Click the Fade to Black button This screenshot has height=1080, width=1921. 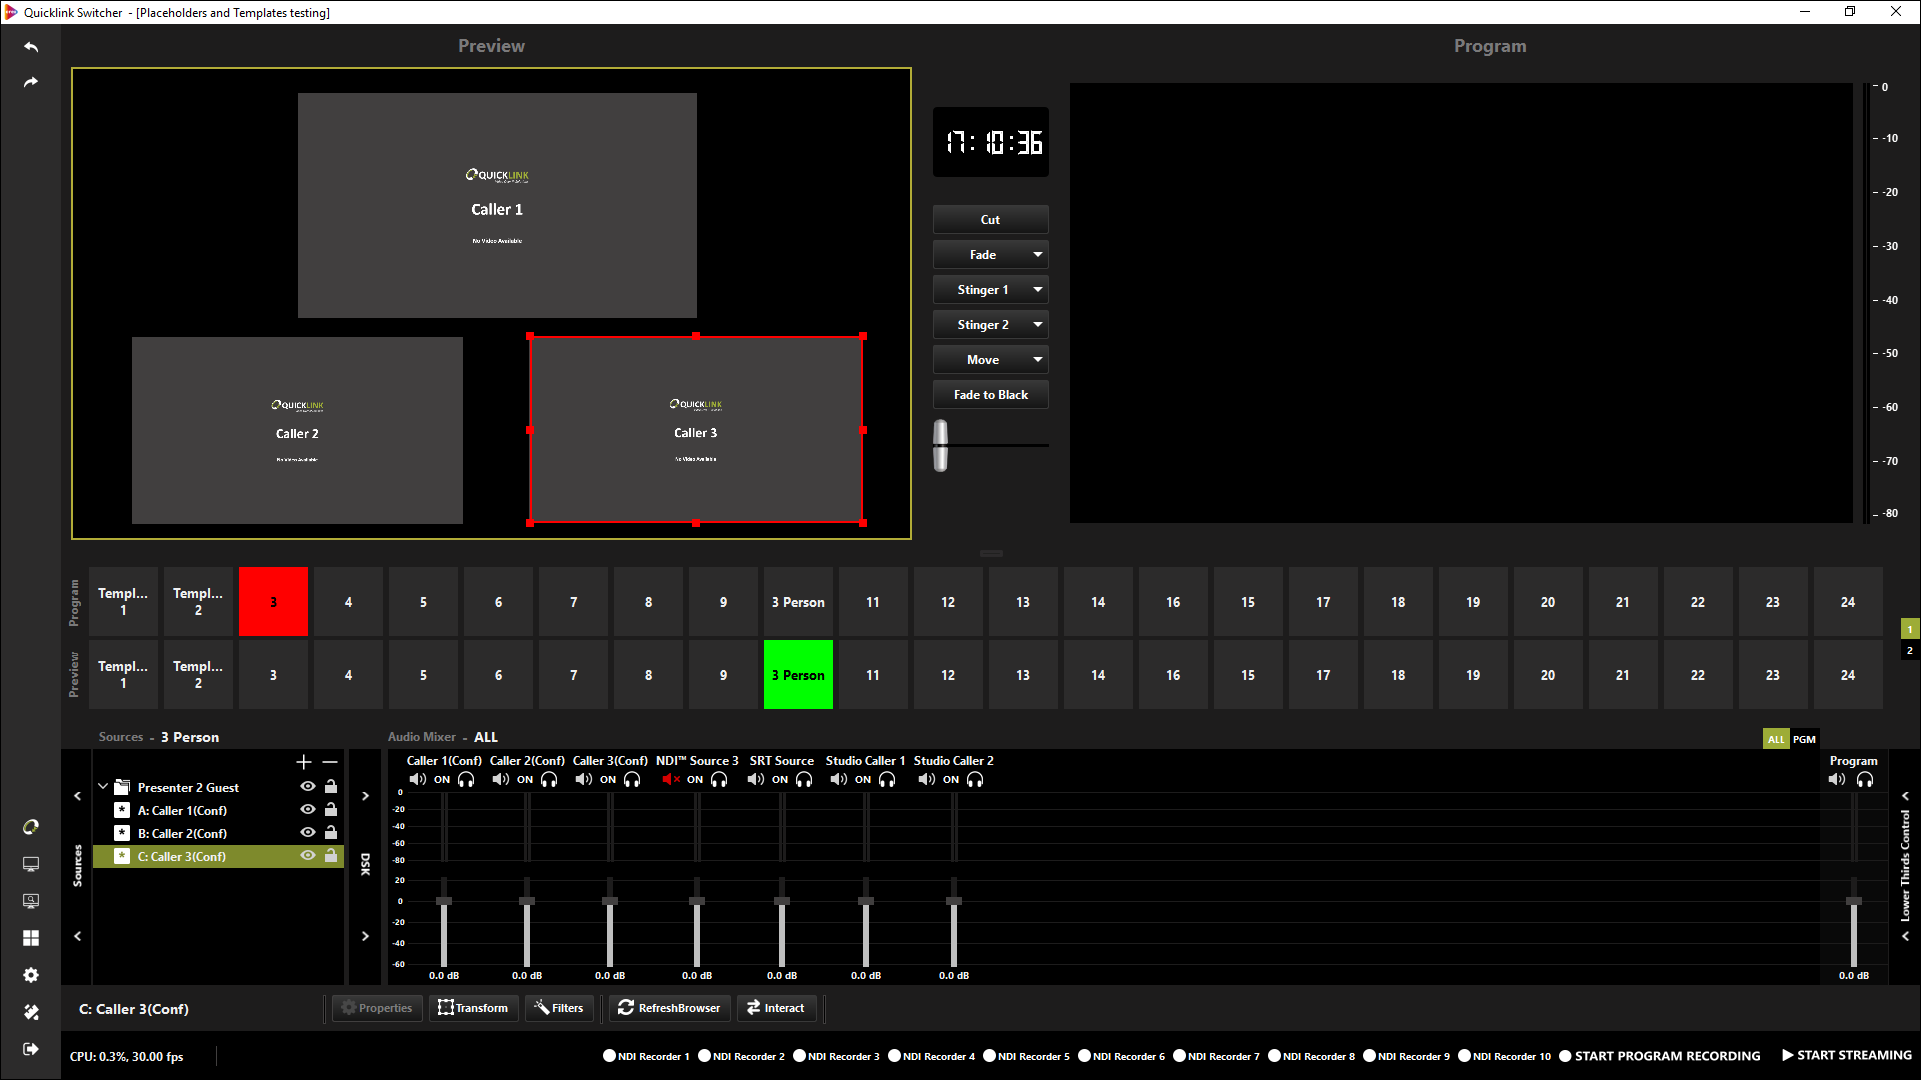point(990,395)
